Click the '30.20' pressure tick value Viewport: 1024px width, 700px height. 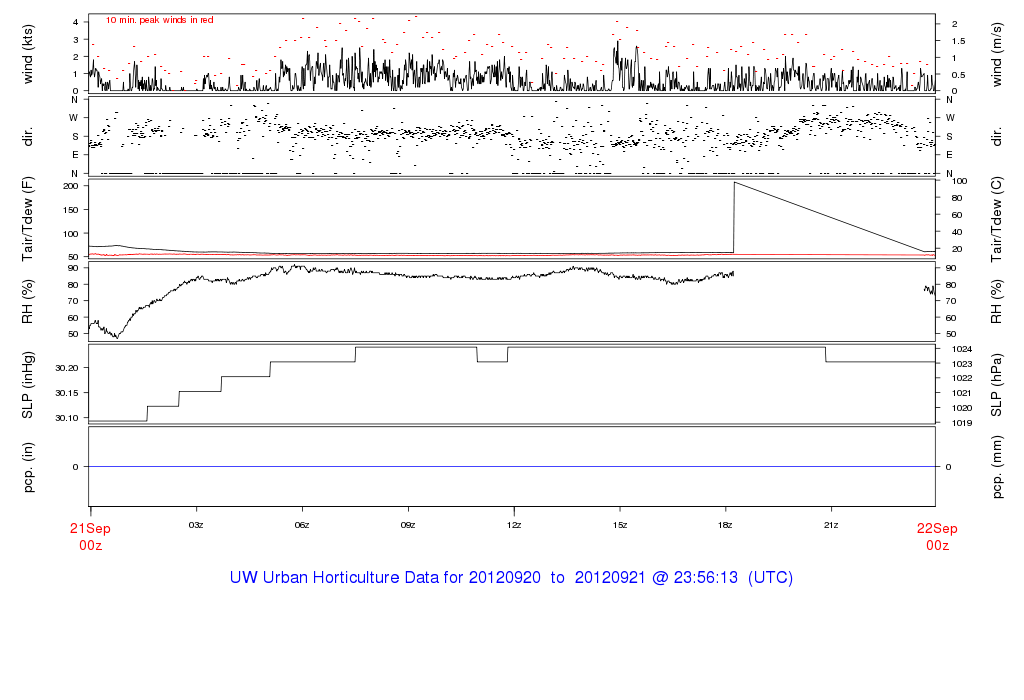(67, 368)
